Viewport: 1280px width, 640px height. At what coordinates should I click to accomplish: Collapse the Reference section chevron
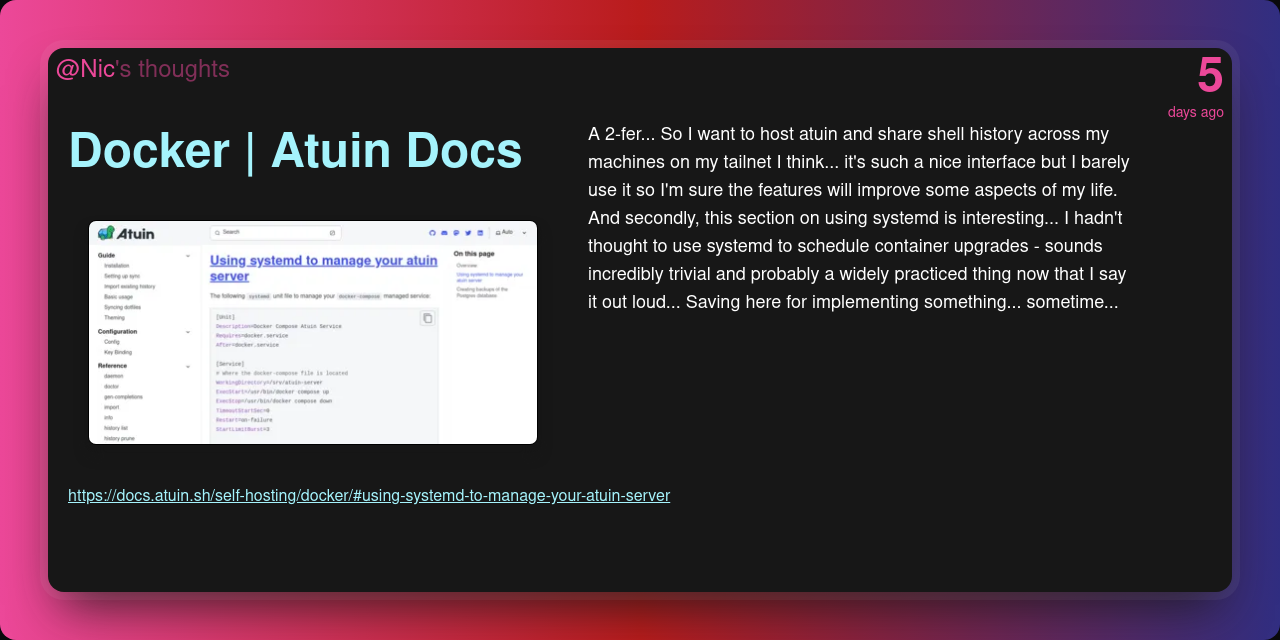pos(187,366)
